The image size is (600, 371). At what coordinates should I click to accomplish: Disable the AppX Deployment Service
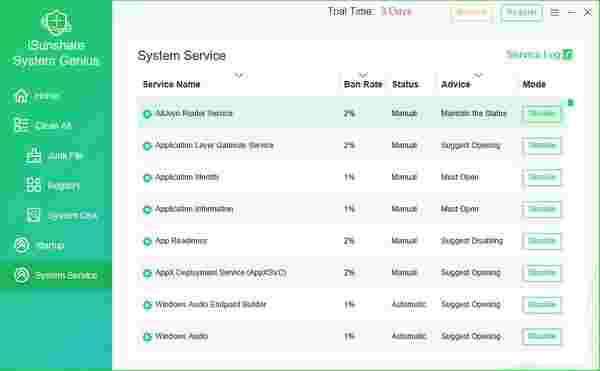coord(541,273)
